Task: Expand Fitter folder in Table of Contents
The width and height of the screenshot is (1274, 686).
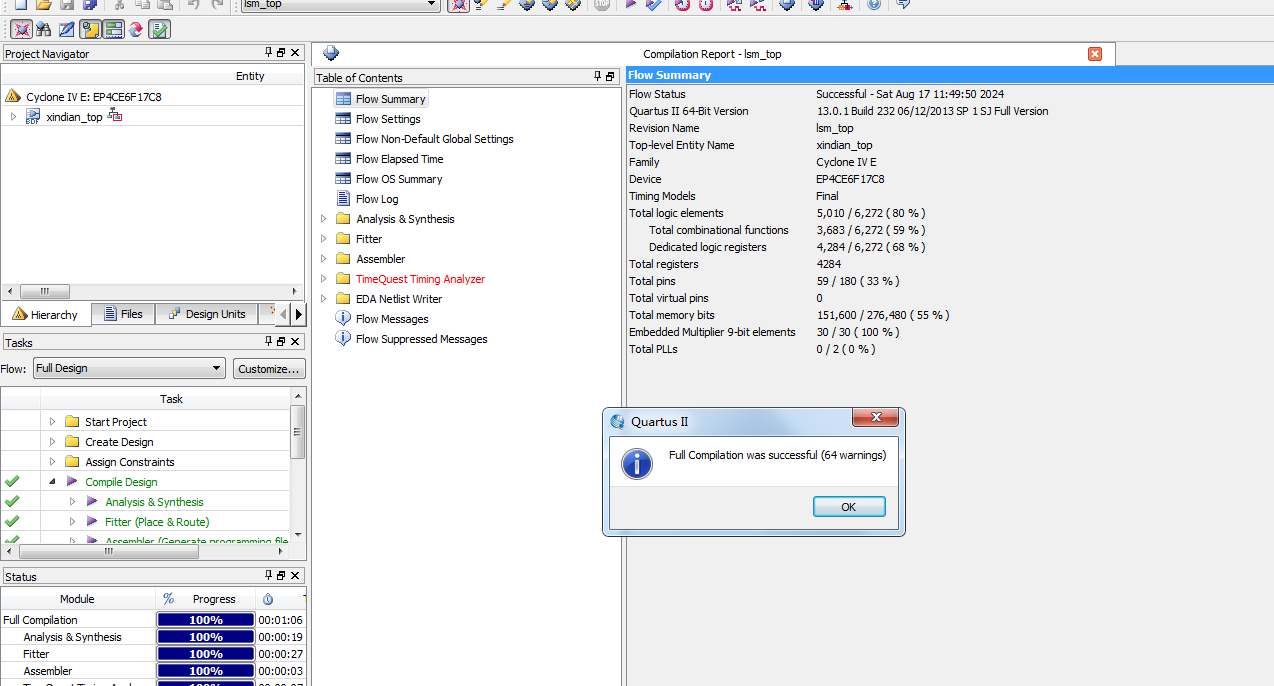Action: point(323,239)
